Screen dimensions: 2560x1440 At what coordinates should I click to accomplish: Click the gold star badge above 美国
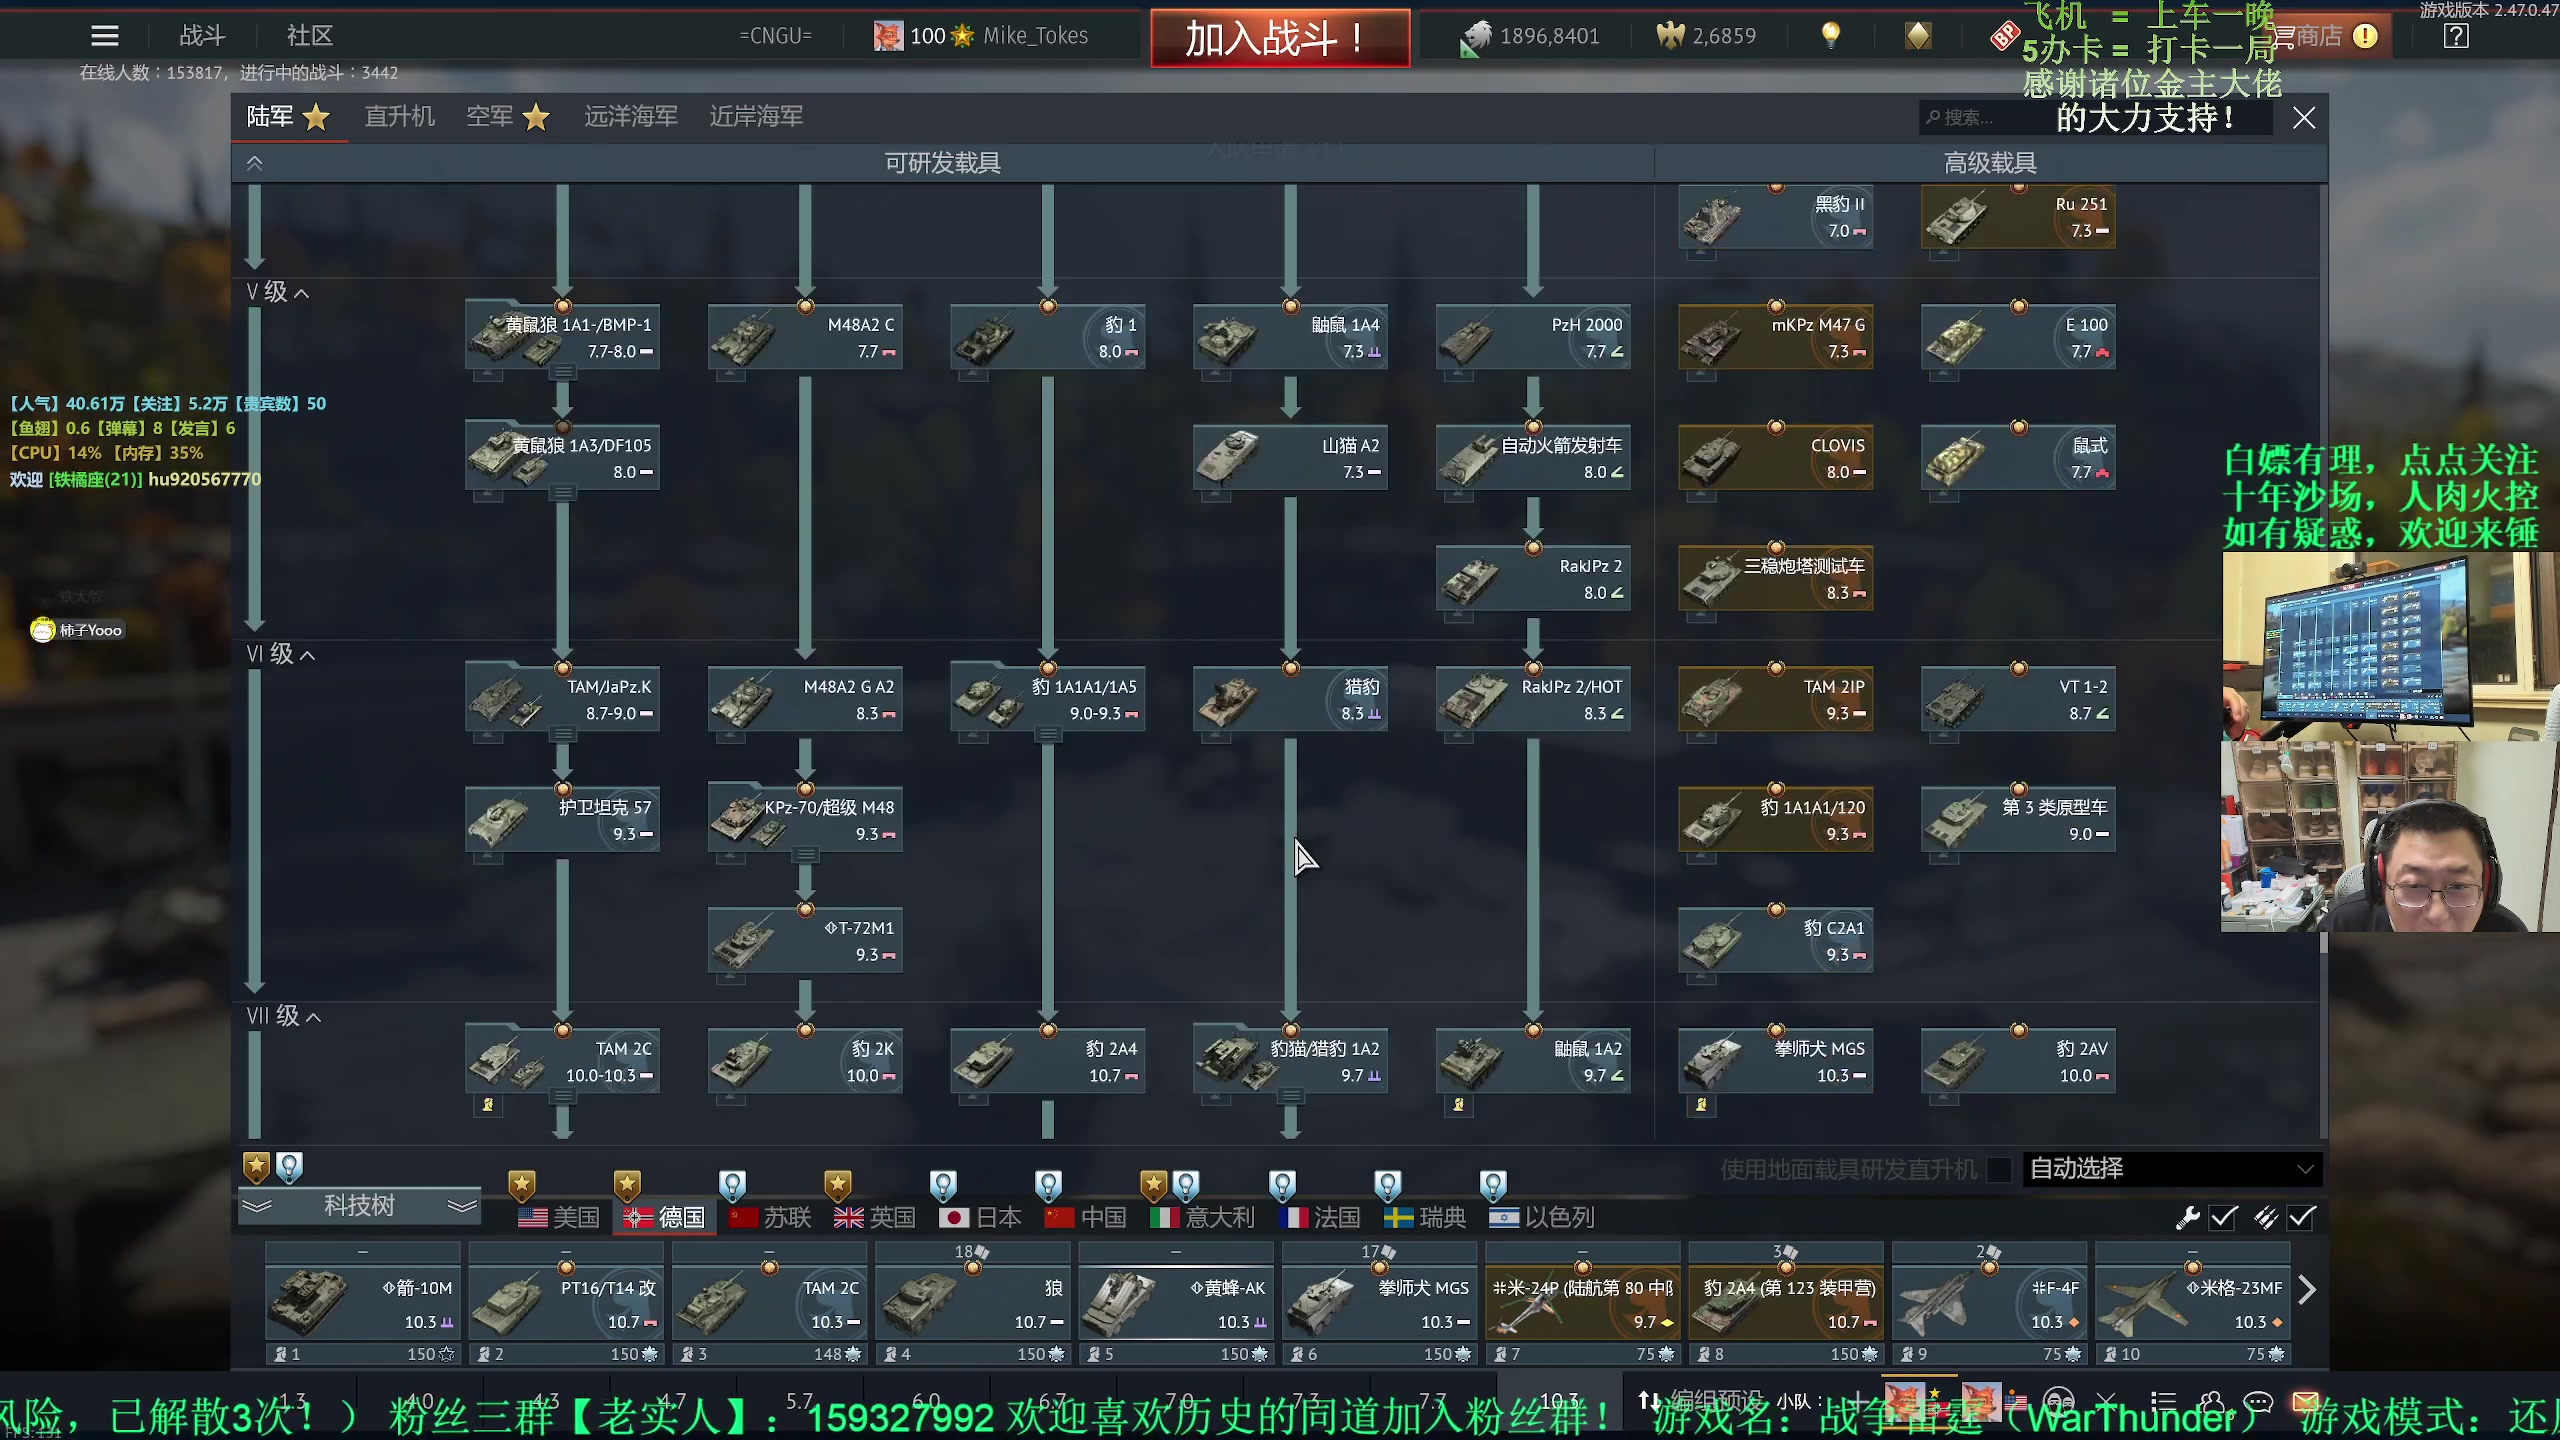[521, 1185]
